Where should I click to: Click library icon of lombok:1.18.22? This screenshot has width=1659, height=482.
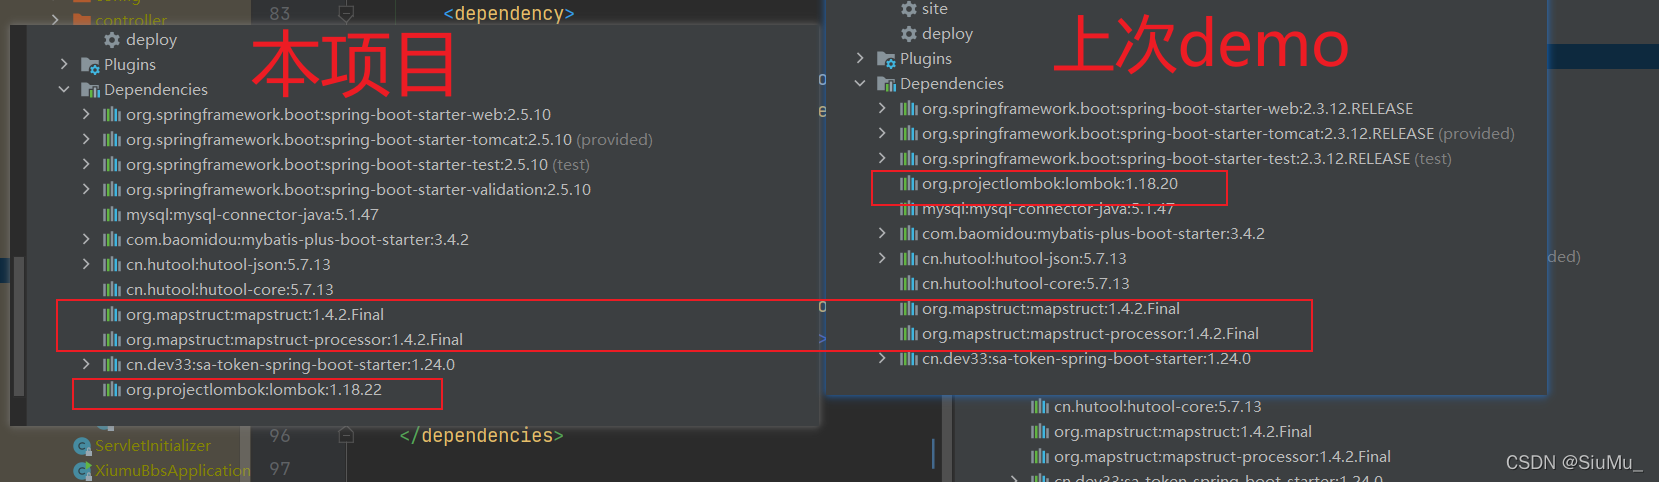[x=112, y=390]
